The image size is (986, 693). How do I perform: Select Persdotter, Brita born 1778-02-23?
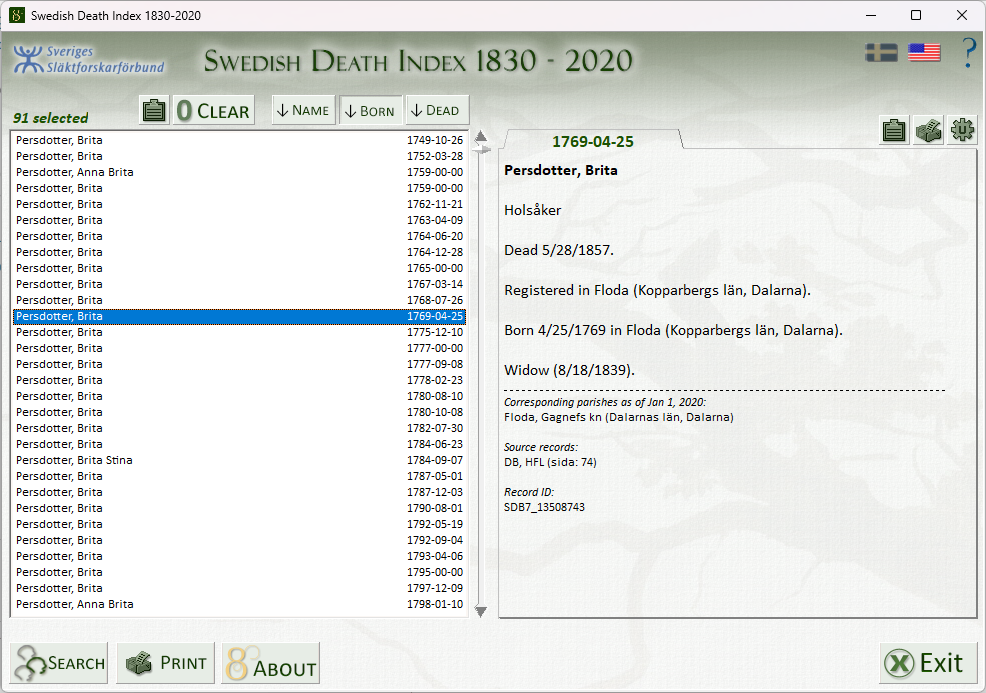tap(240, 380)
